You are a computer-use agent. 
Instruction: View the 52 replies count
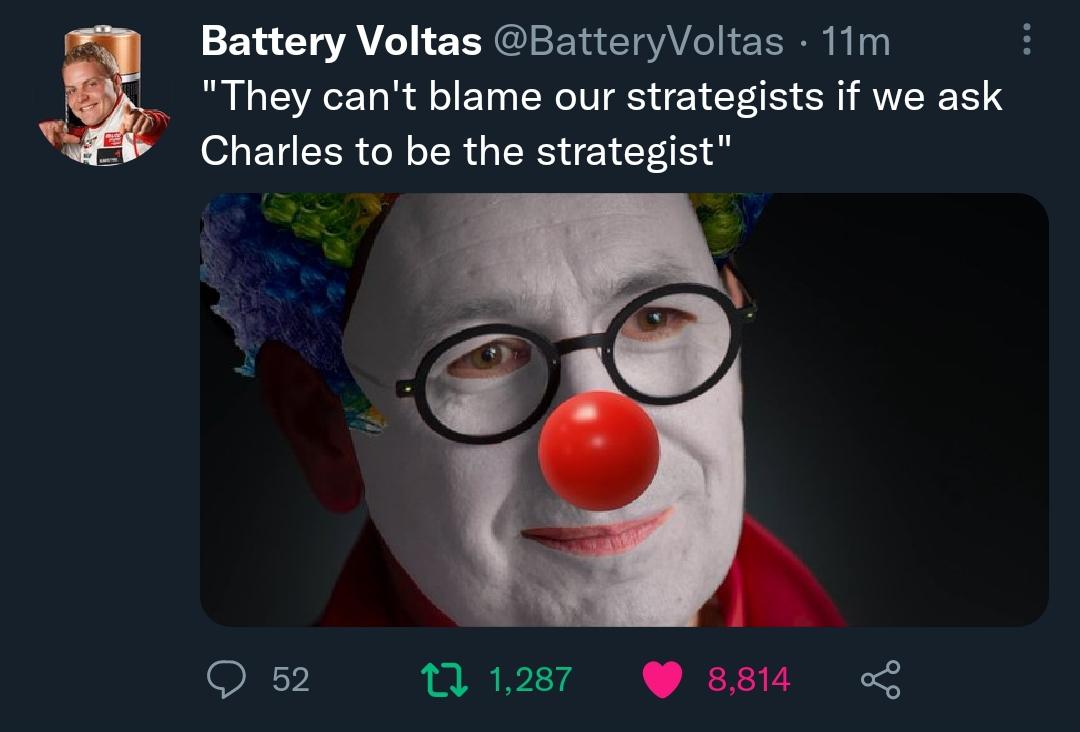291,679
